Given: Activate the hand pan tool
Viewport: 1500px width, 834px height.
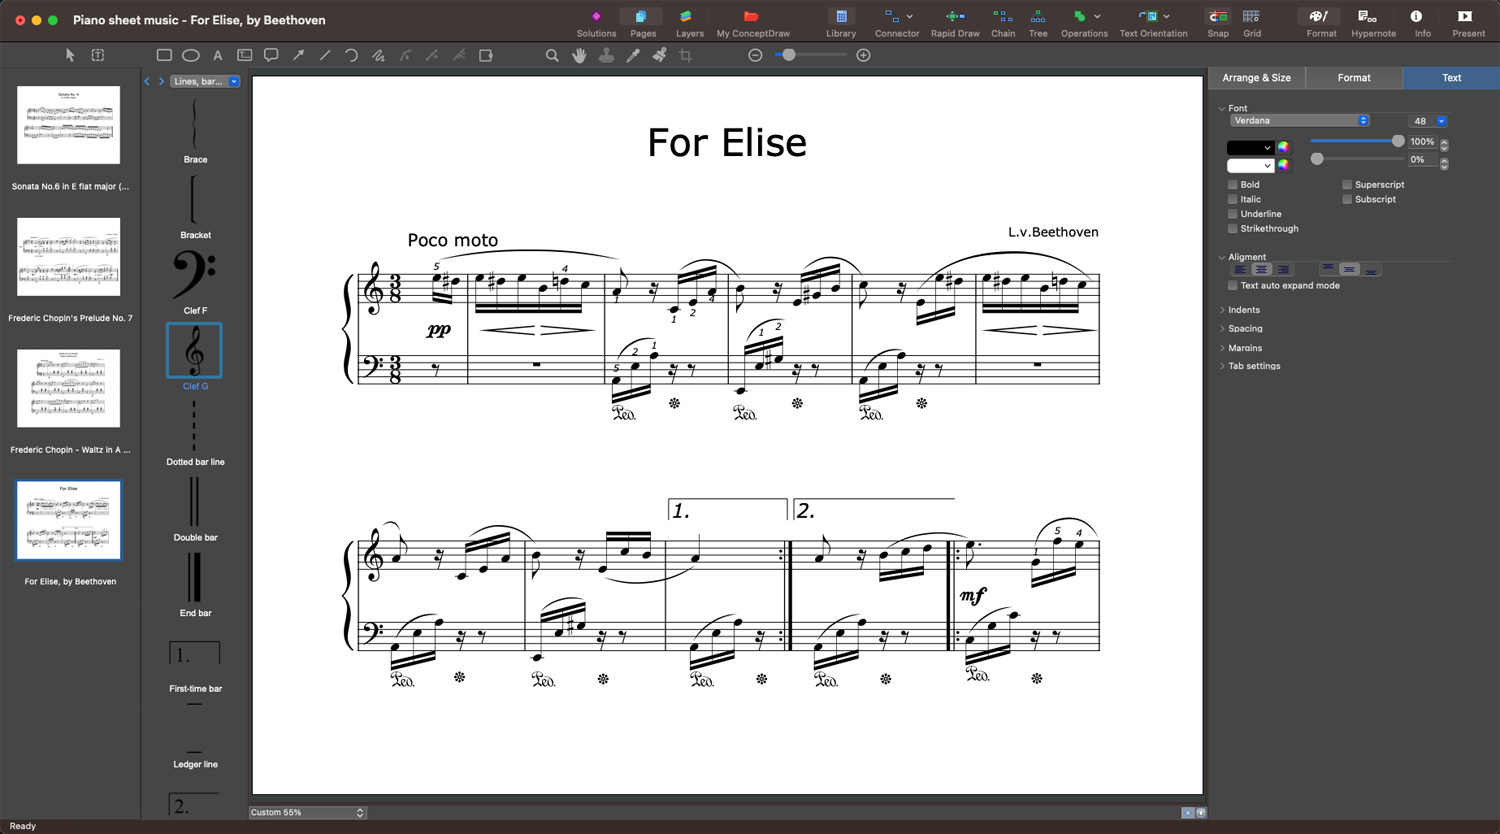Looking at the screenshot, I should click(579, 55).
